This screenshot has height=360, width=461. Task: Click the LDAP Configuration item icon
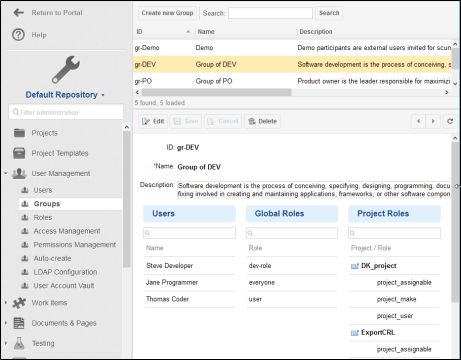tap(25, 272)
